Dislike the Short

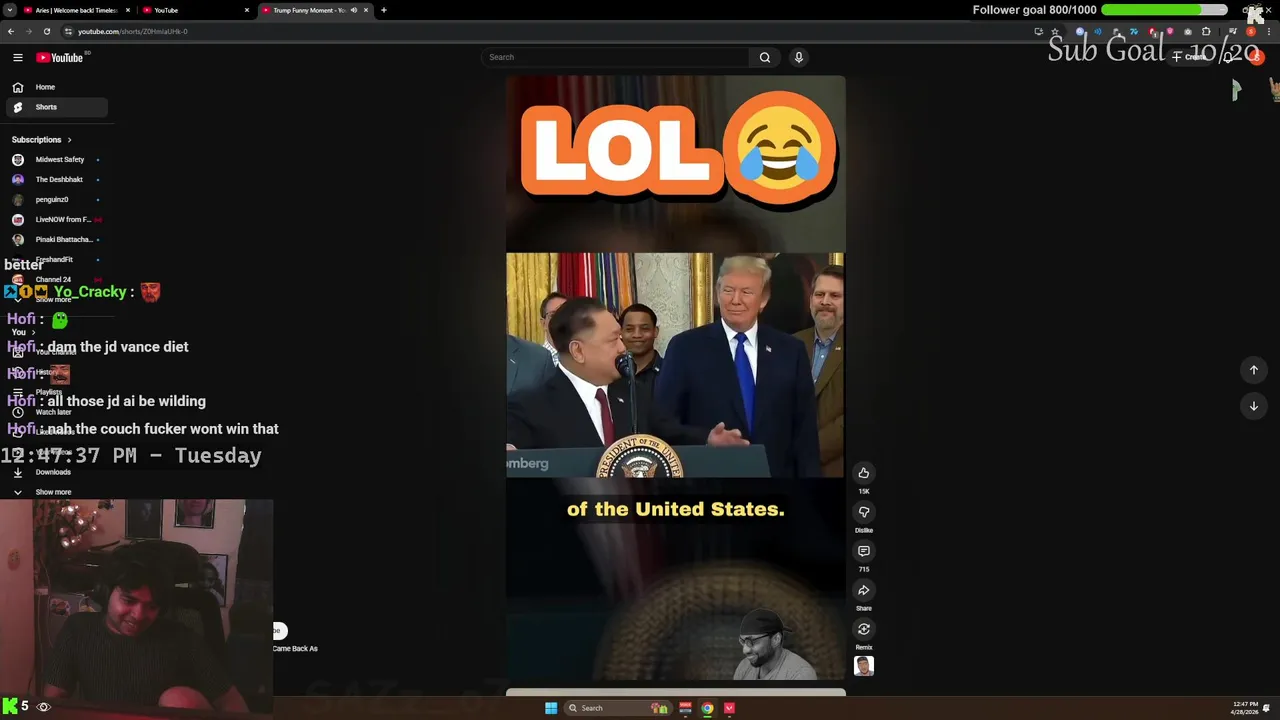pos(864,512)
